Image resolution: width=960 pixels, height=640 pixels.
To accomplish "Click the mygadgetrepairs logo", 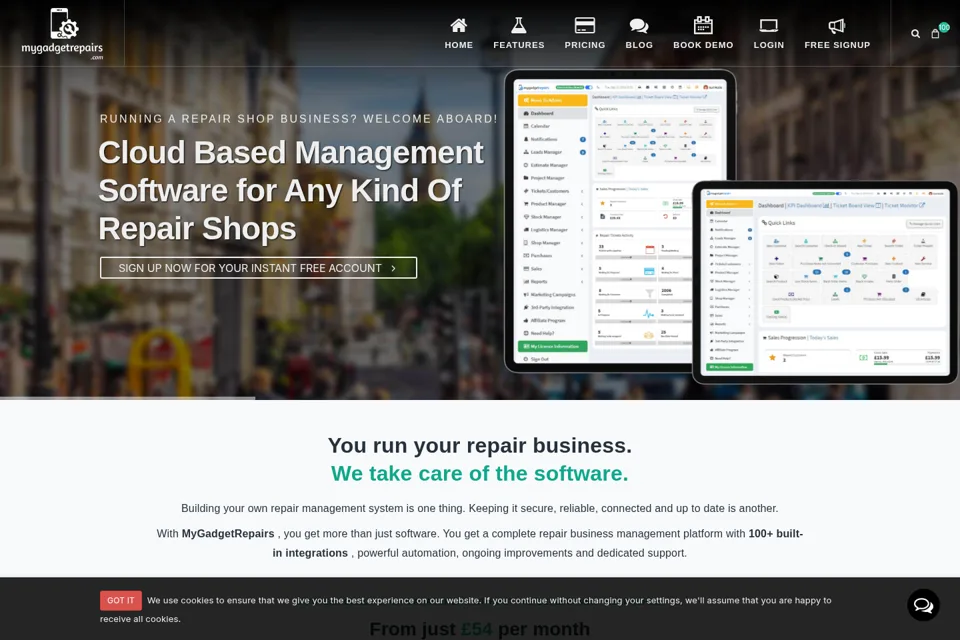I will point(62,34).
